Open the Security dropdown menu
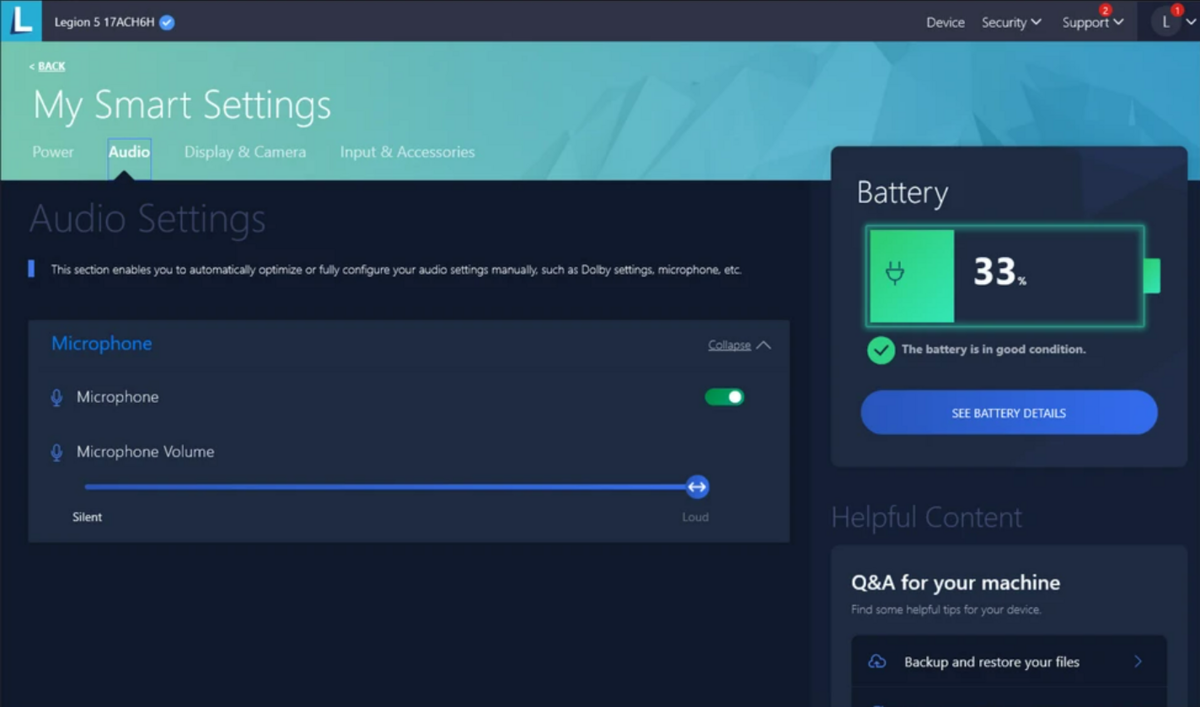The width and height of the screenshot is (1200, 707). click(1011, 22)
